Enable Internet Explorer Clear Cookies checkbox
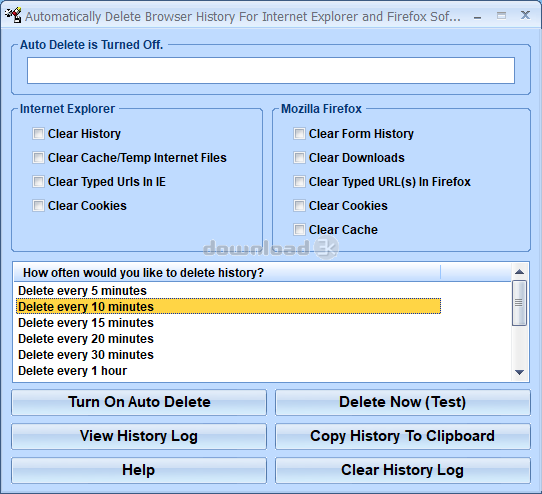Screen dimensions: 542x494 click(x=38, y=206)
